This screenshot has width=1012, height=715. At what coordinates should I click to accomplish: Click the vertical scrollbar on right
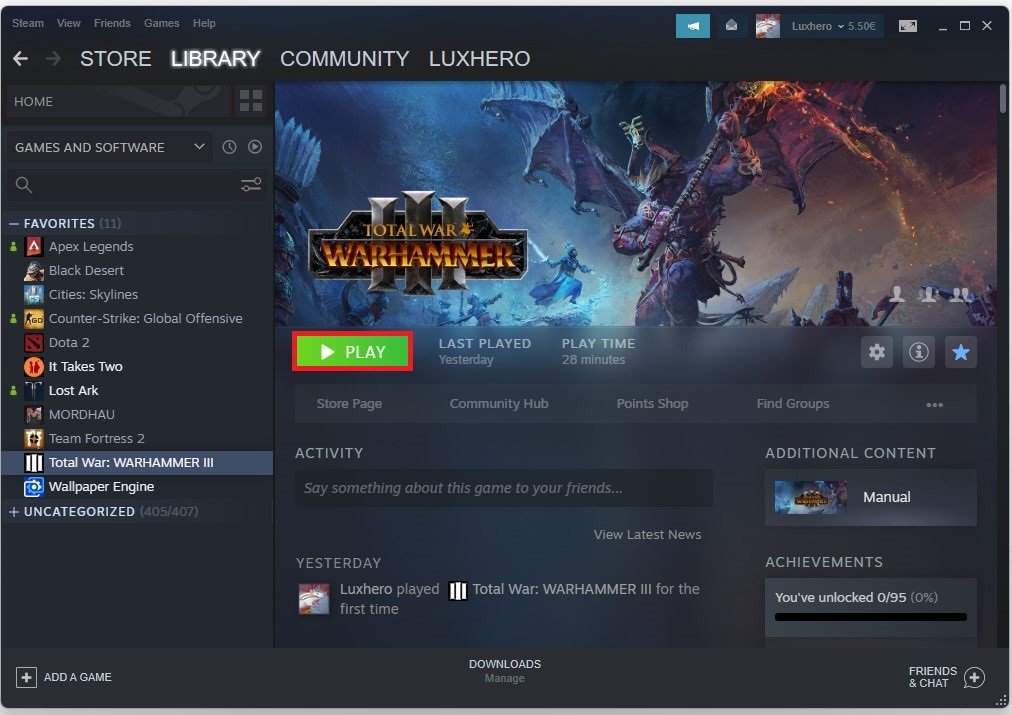(x=1003, y=98)
